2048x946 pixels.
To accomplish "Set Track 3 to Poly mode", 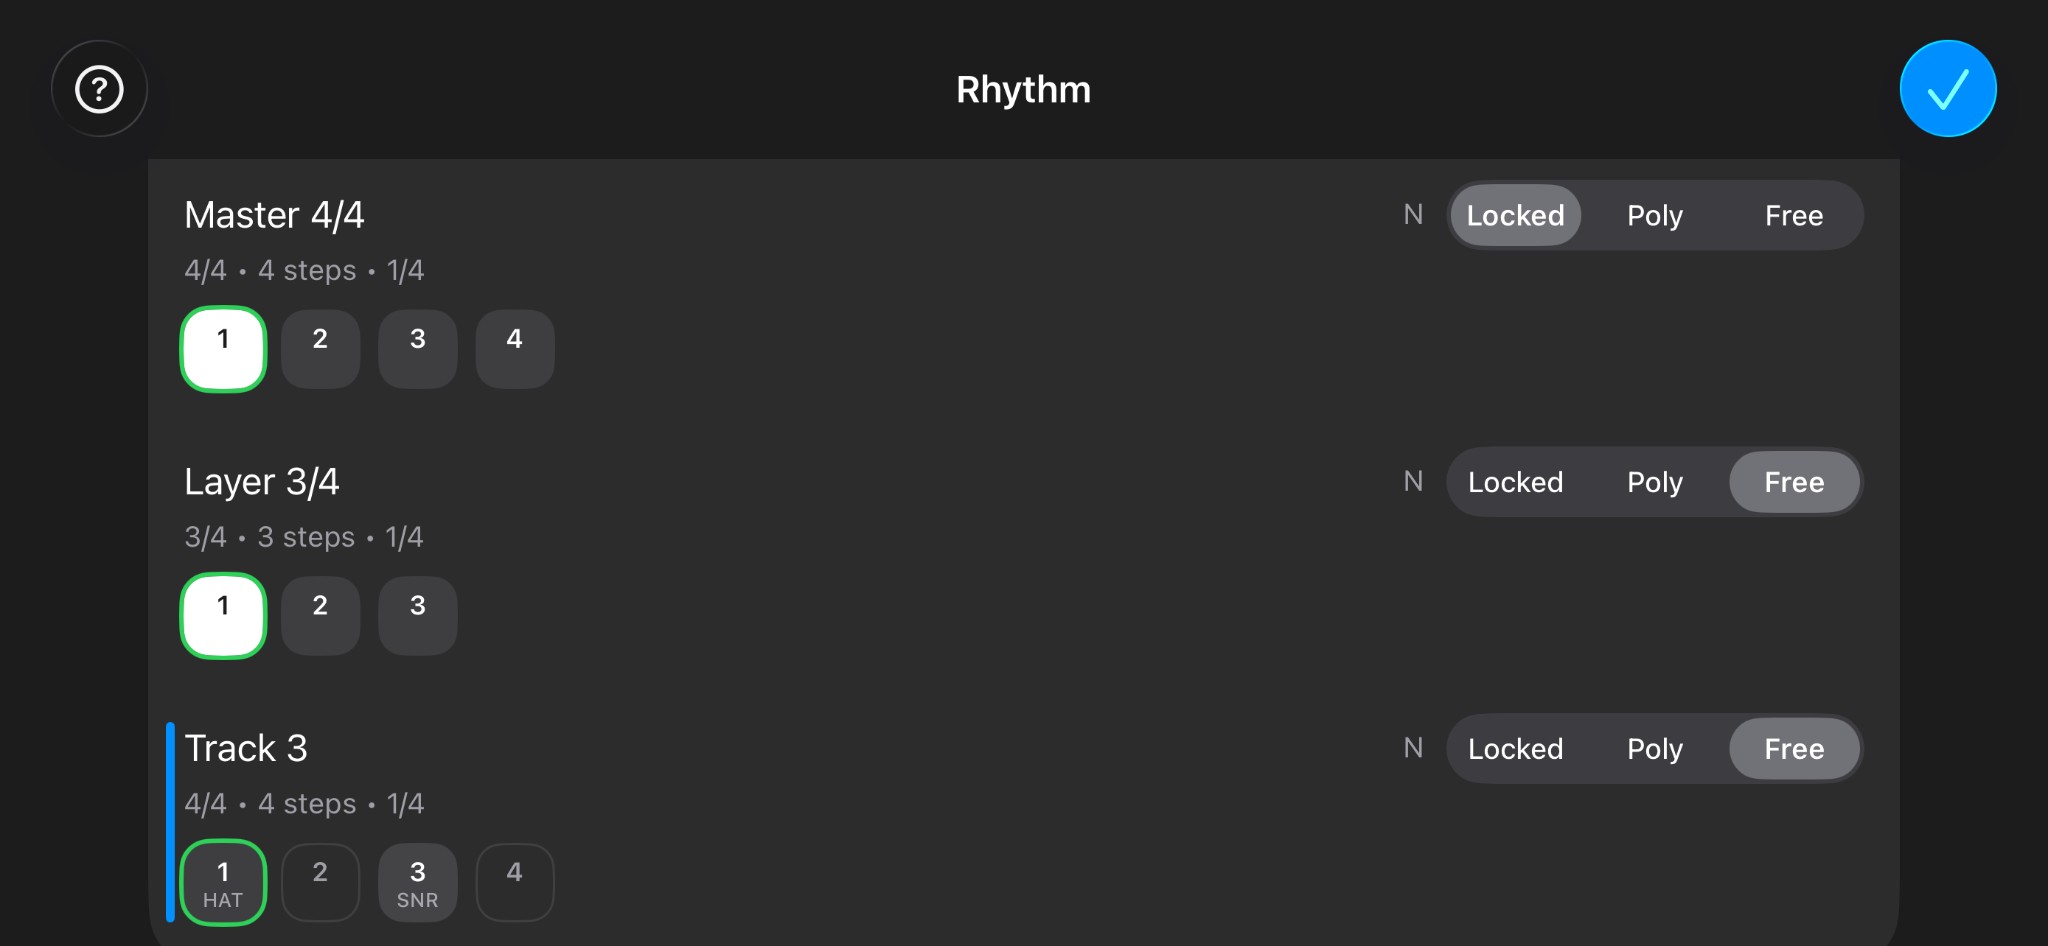I will (1654, 748).
